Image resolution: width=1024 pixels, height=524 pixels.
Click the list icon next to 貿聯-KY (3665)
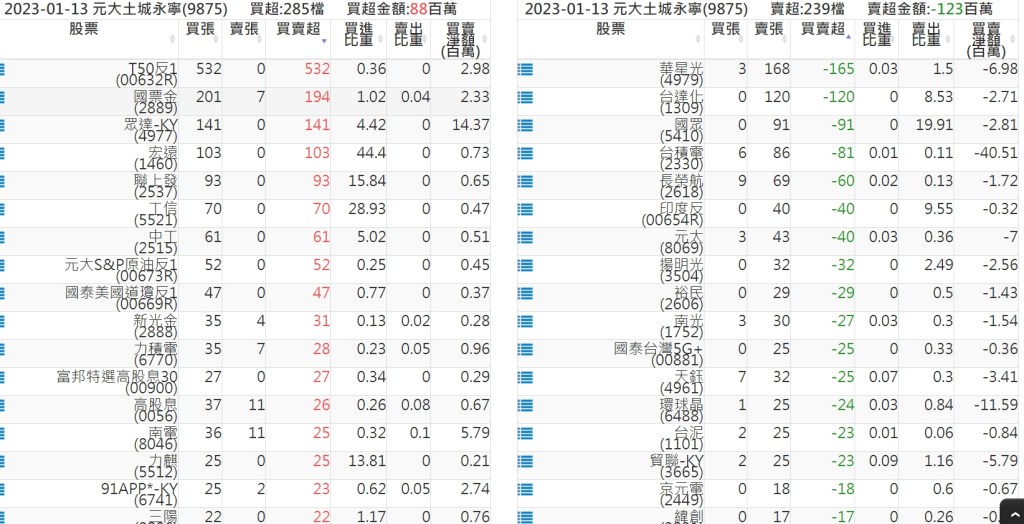point(525,462)
